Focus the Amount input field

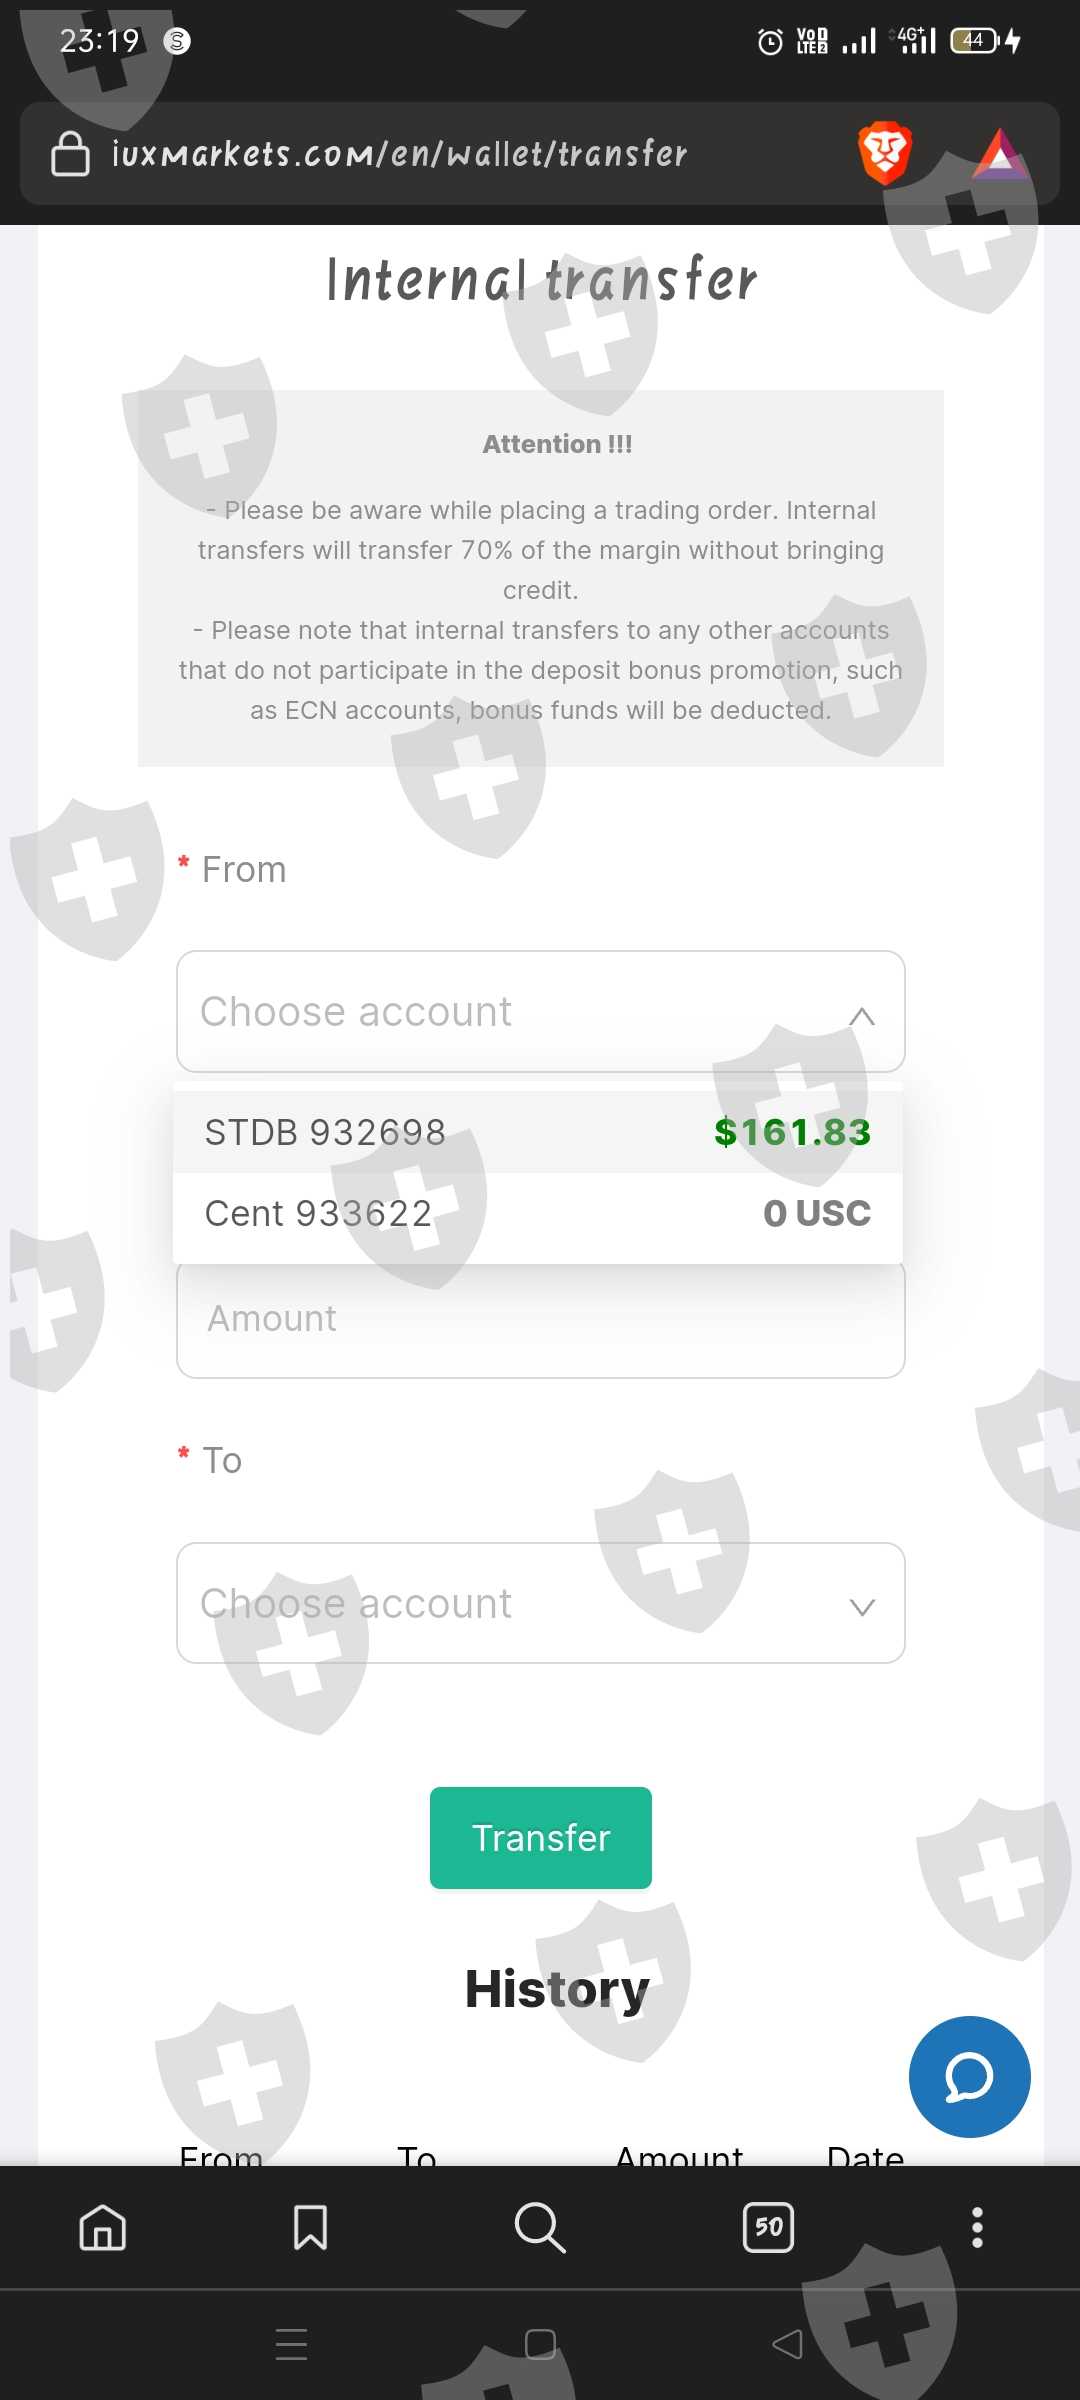(540, 1320)
